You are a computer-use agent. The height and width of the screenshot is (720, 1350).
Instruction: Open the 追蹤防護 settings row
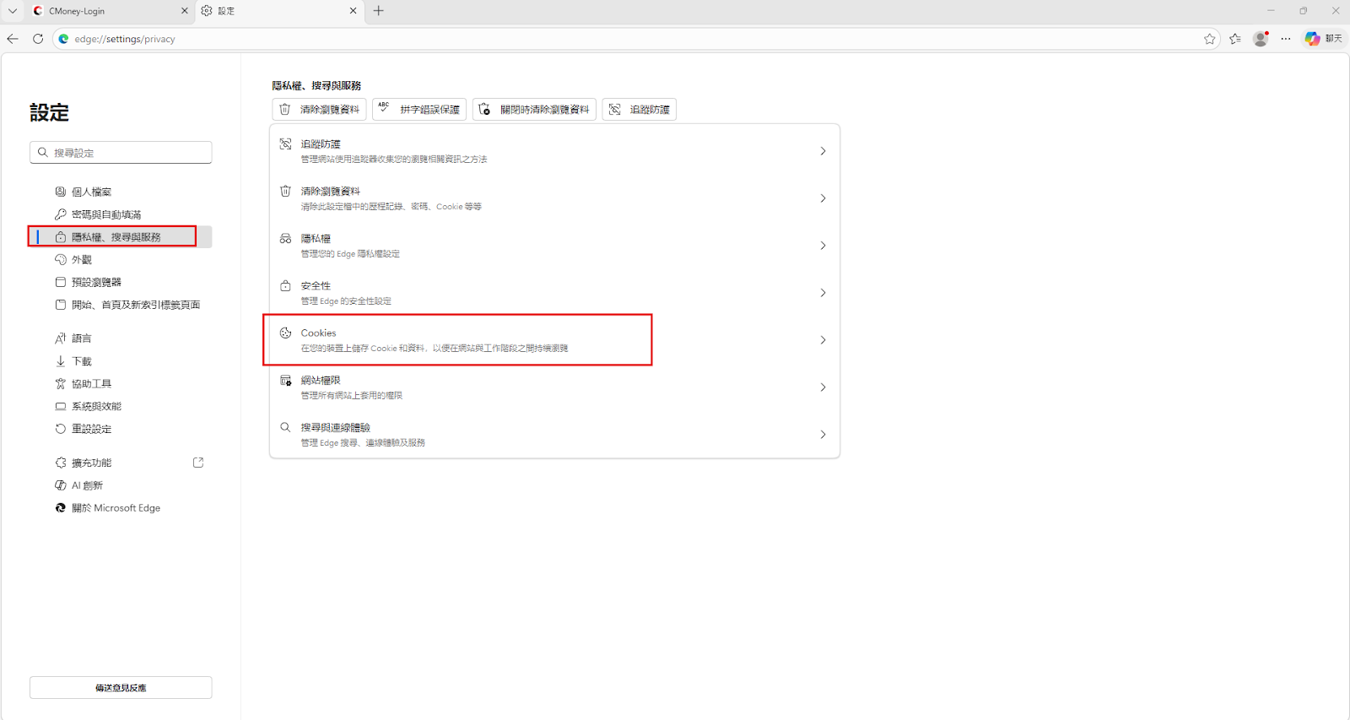555,151
